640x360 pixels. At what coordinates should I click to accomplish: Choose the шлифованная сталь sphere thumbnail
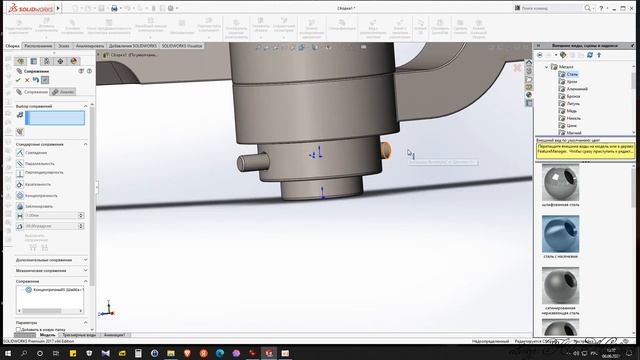point(560,182)
